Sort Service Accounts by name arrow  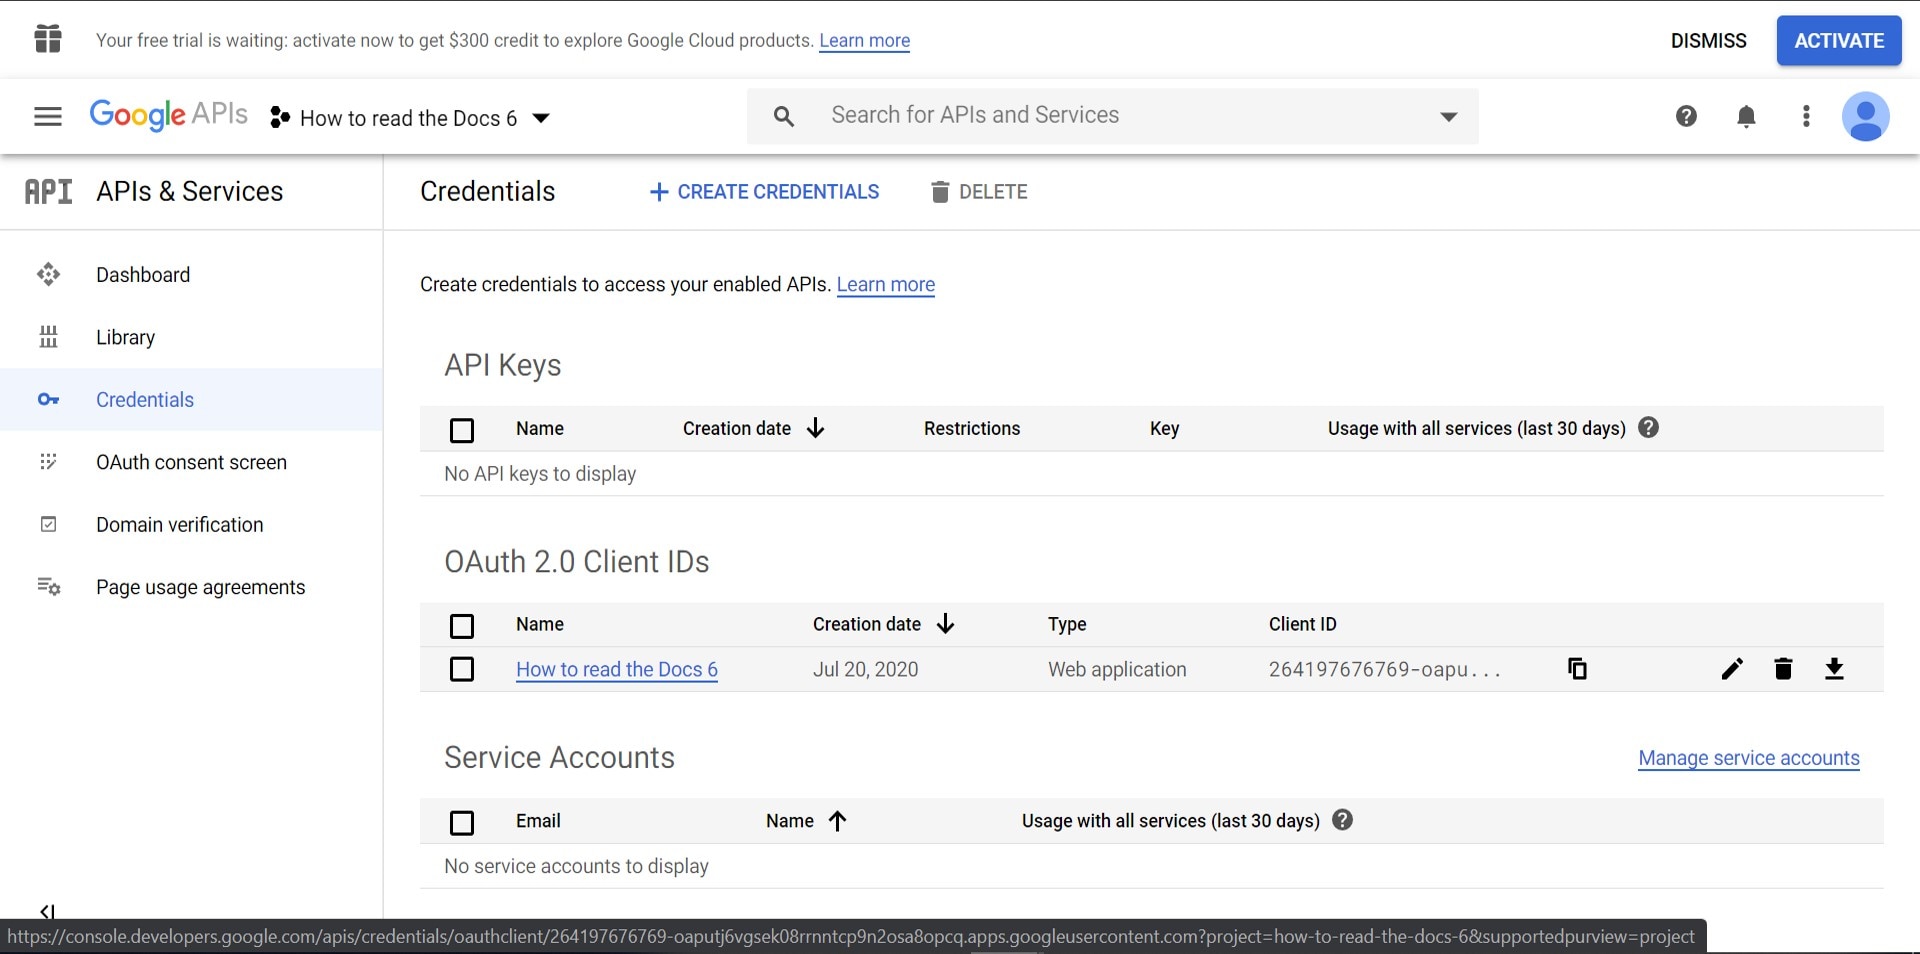(x=837, y=821)
